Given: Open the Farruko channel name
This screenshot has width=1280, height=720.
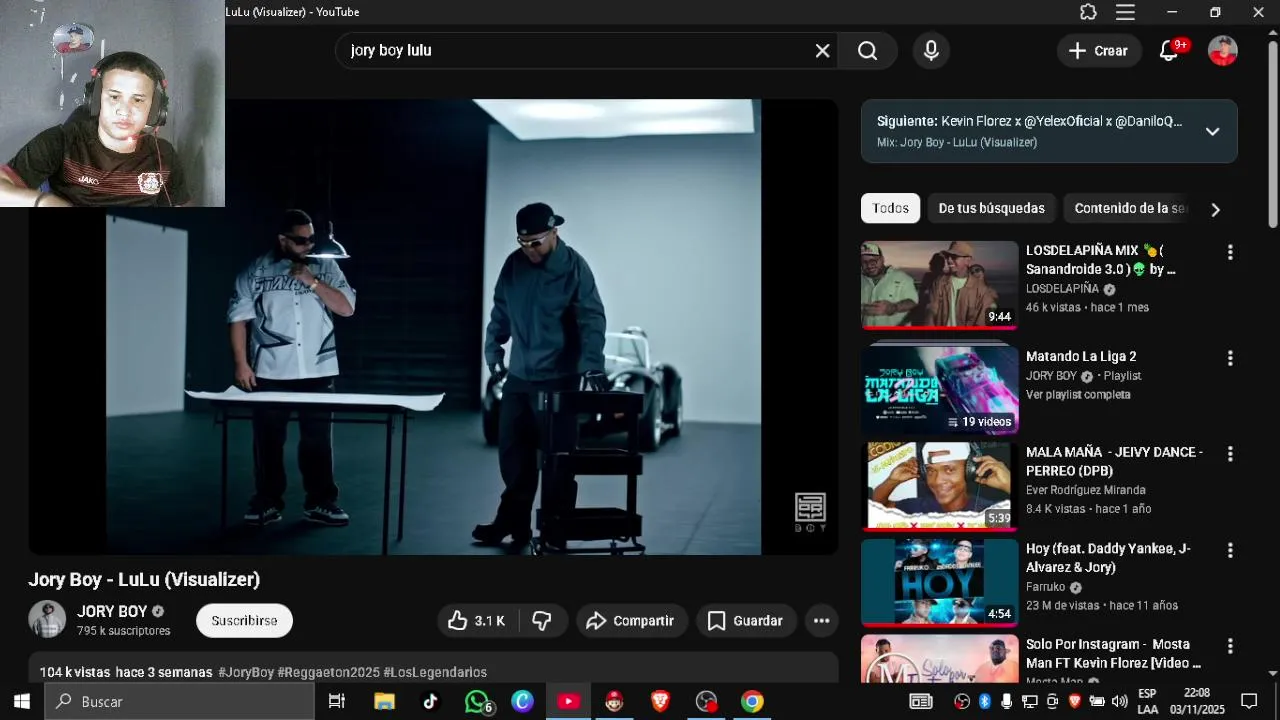Looking at the screenshot, I should tap(1046, 587).
